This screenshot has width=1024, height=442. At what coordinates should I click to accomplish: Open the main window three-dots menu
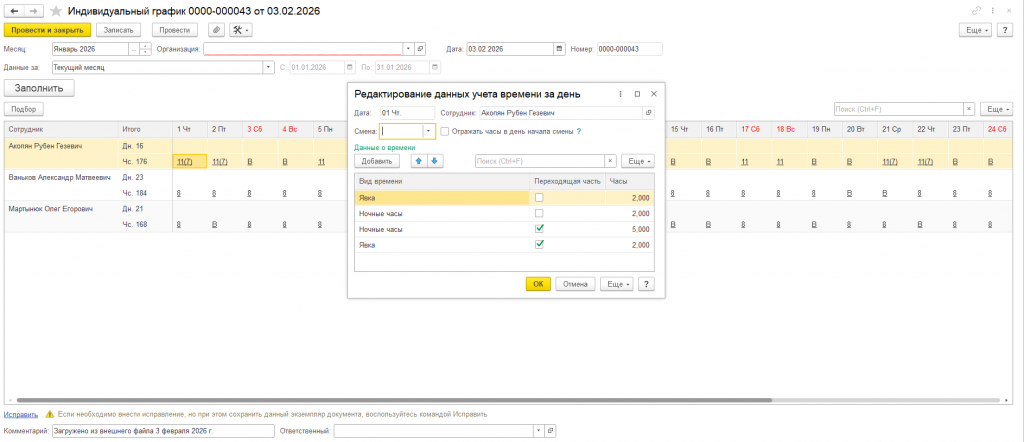[x=993, y=10]
